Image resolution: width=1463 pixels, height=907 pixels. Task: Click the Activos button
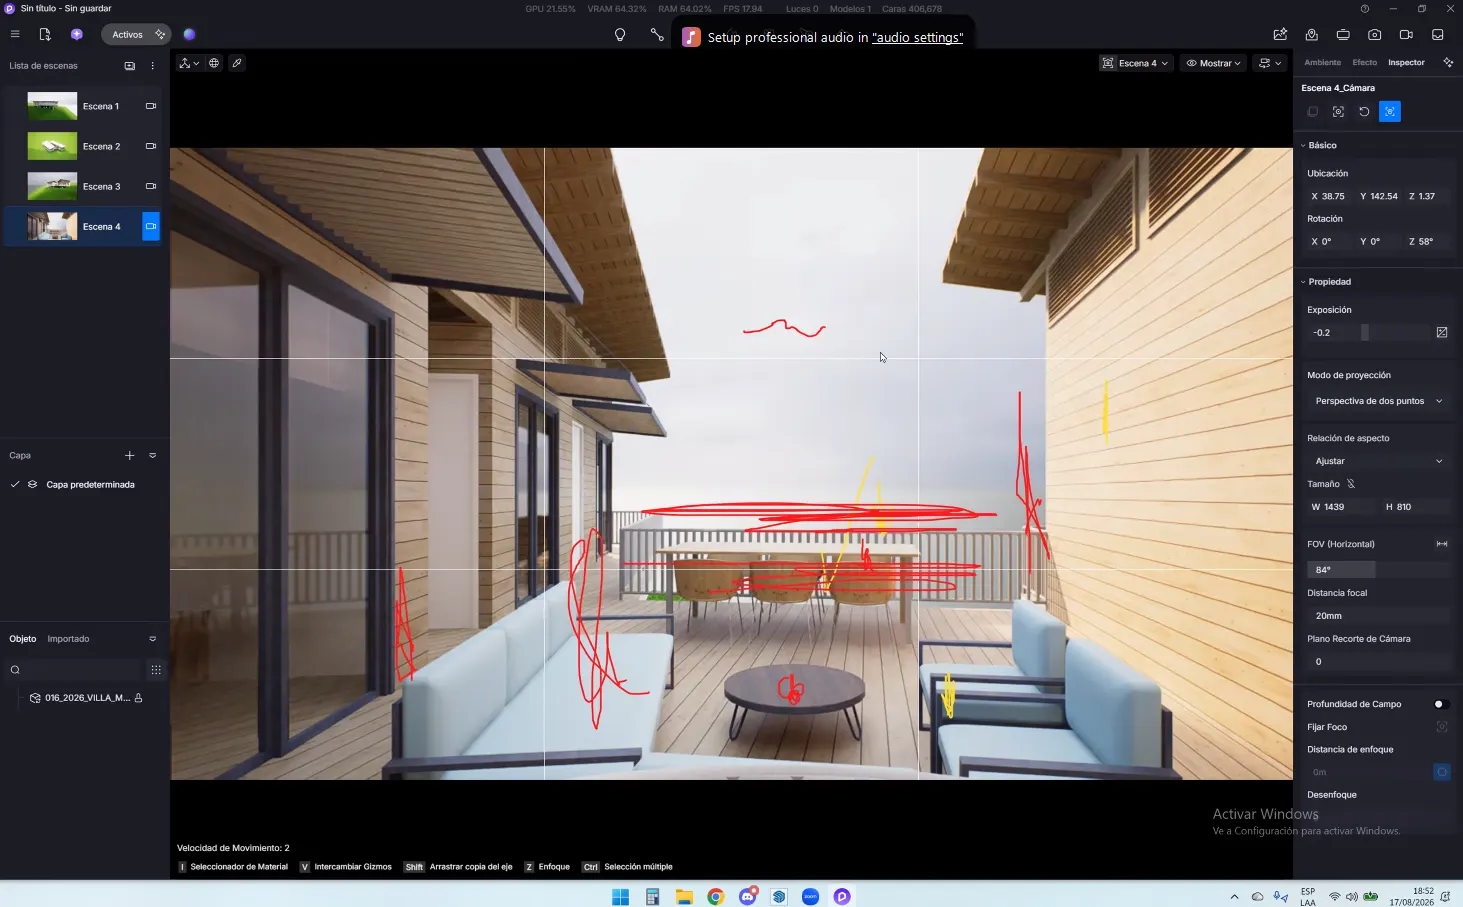point(136,34)
